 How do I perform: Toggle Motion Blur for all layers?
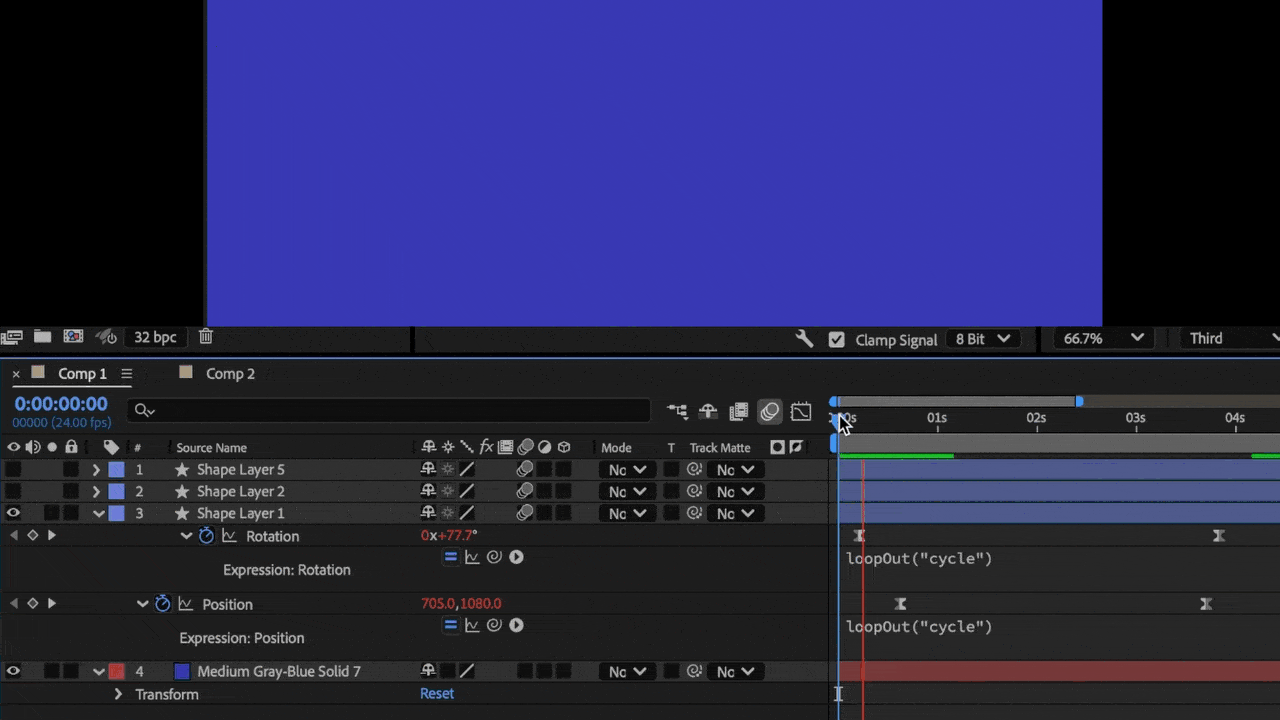click(769, 411)
